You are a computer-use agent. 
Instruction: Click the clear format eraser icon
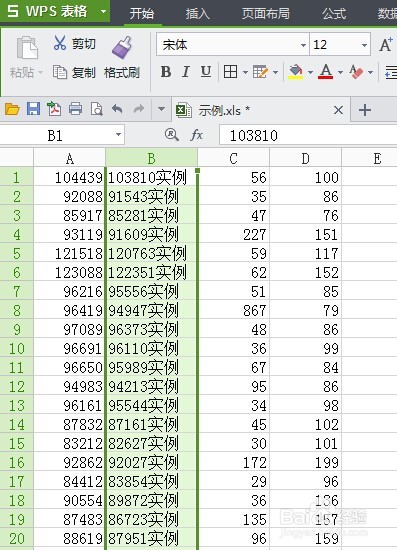pos(356,72)
